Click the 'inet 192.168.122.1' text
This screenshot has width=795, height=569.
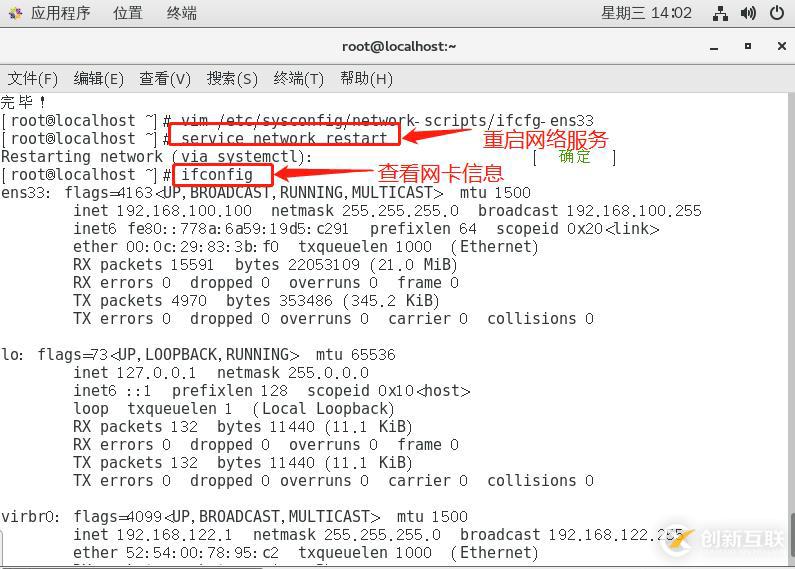(x=153, y=535)
